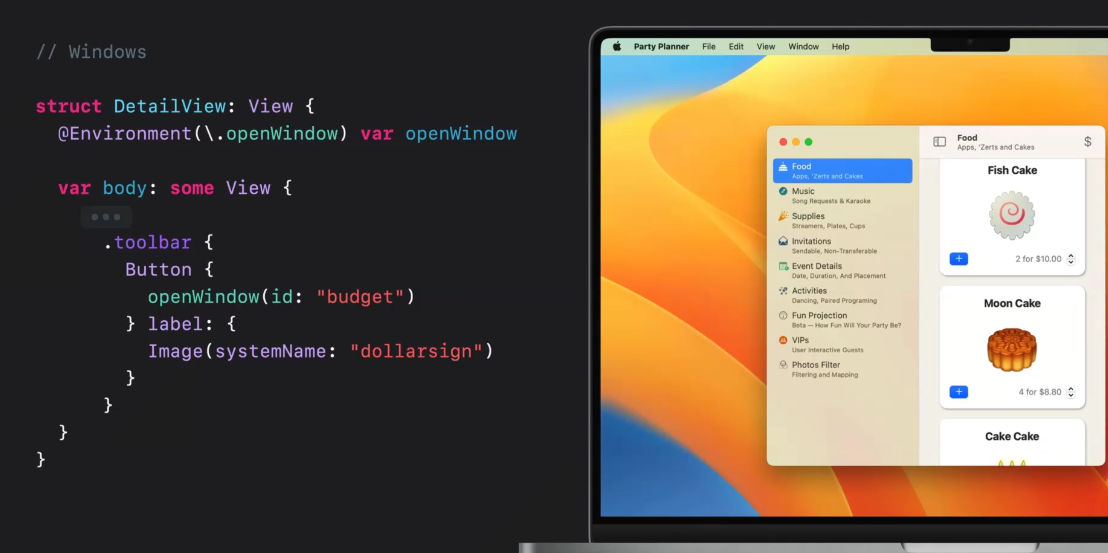
Task: Click the Supplies party popper icon
Action: (x=783, y=216)
